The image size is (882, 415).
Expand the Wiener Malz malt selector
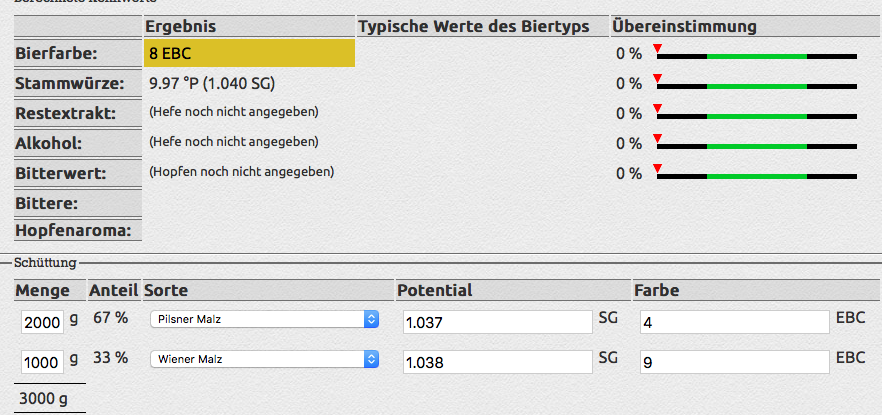click(x=265, y=358)
